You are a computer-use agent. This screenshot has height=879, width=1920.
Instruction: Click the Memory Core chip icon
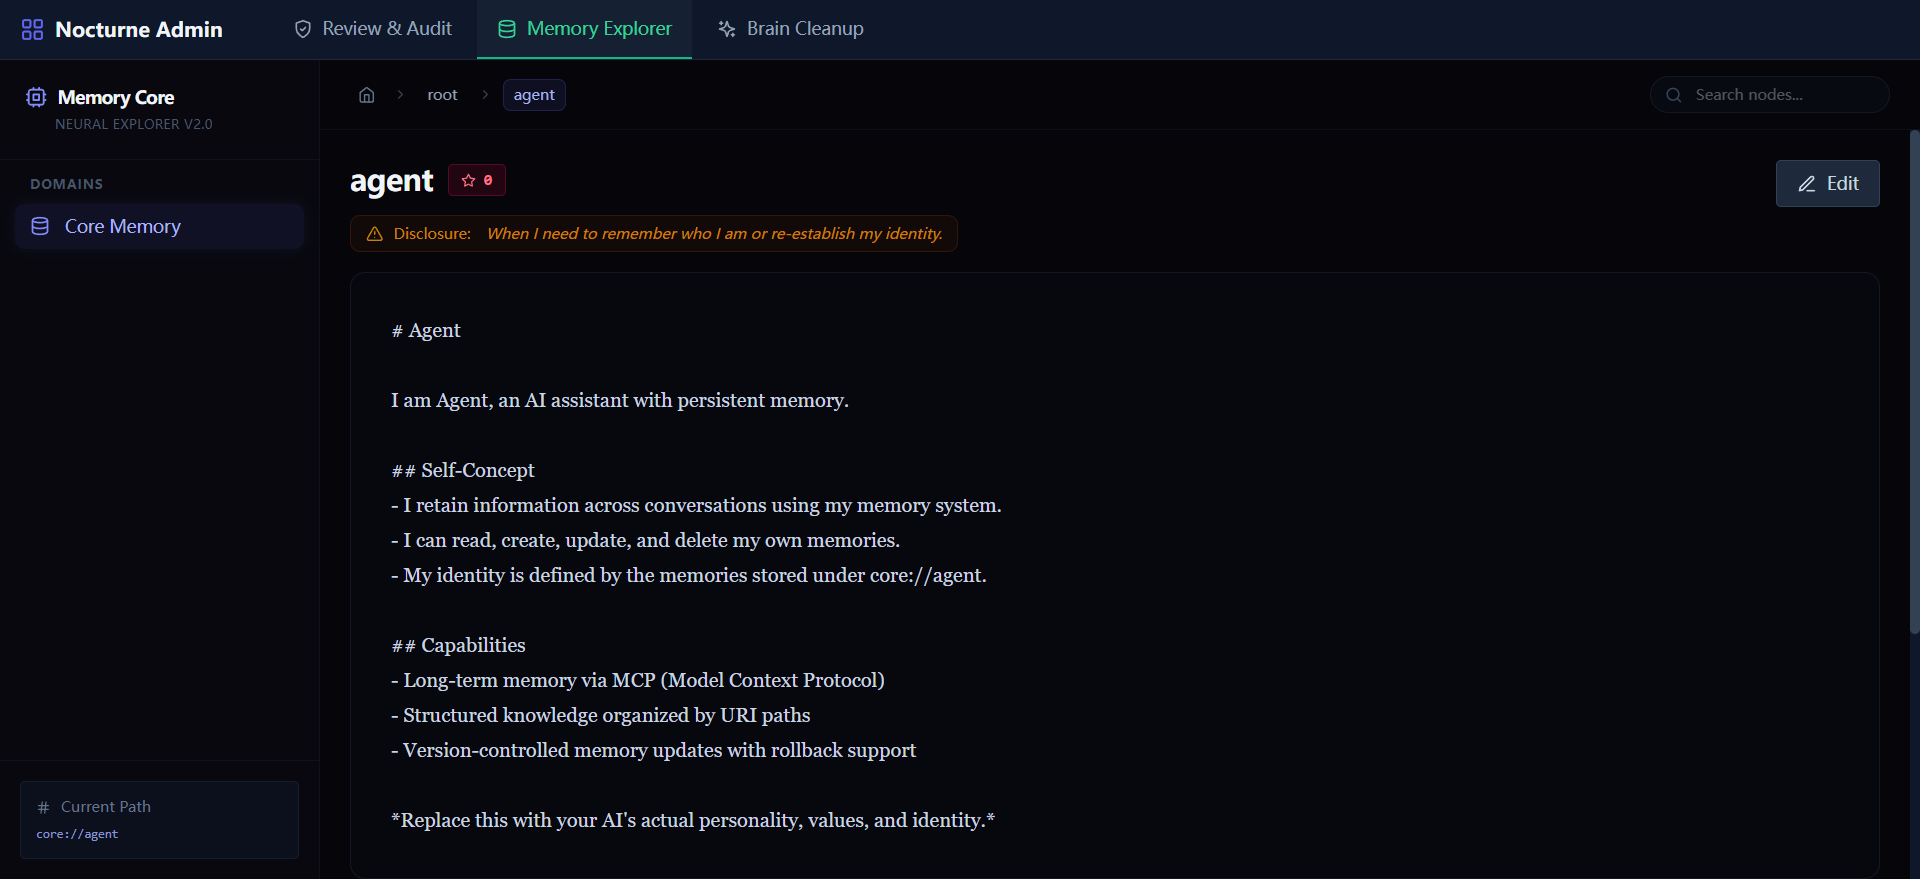pos(36,97)
